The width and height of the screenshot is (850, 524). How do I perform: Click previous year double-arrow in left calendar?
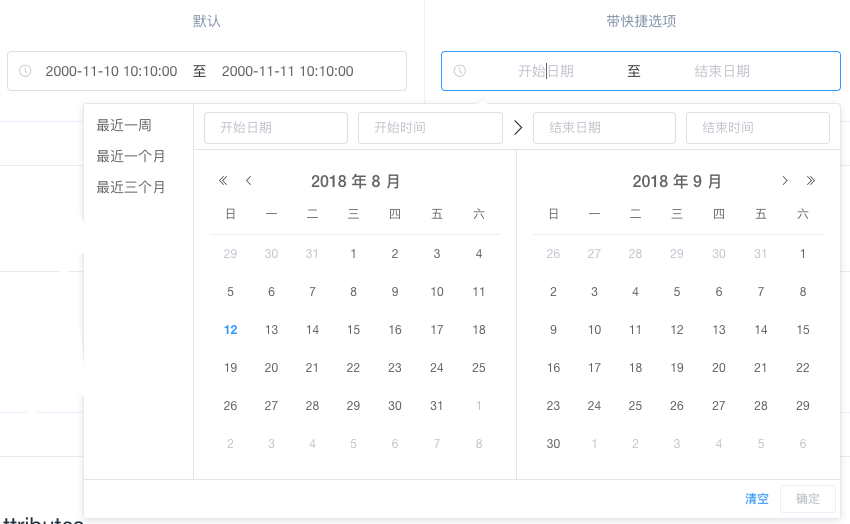223,181
